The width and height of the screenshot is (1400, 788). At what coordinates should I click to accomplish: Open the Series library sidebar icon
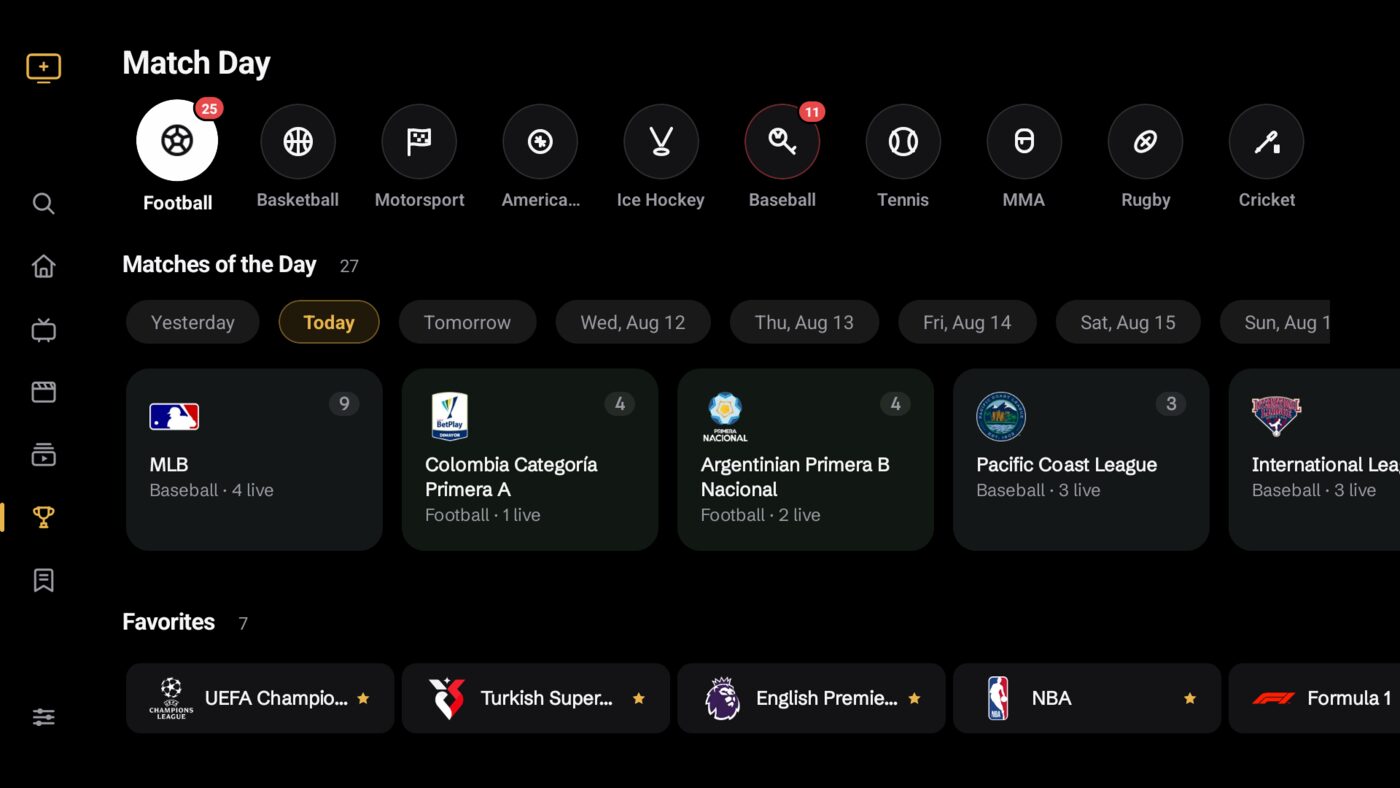point(43,455)
